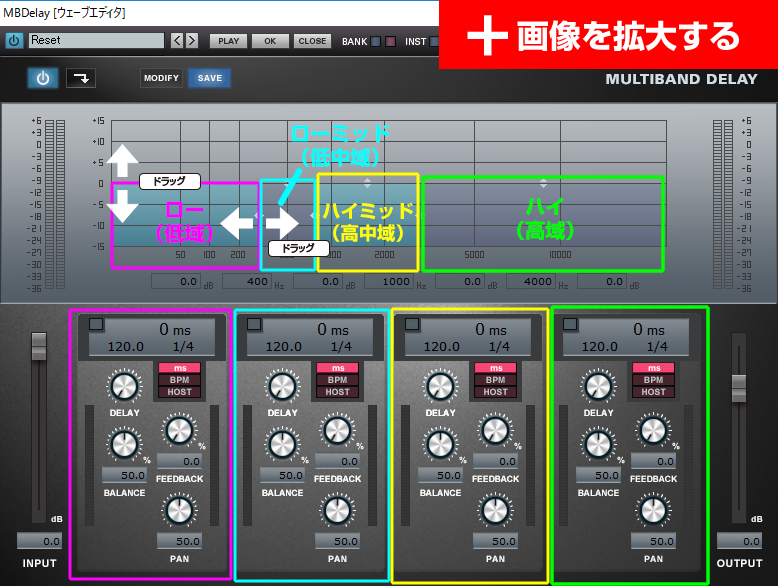Open the Reset preset name field
Viewport: 778px width, 586px height.
point(96,41)
